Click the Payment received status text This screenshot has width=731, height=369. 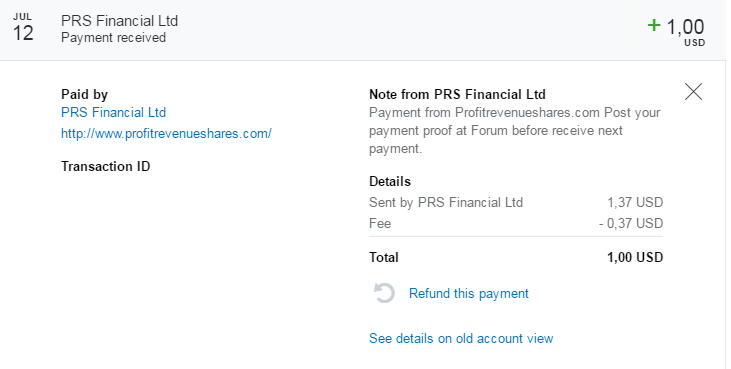[113, 37]
